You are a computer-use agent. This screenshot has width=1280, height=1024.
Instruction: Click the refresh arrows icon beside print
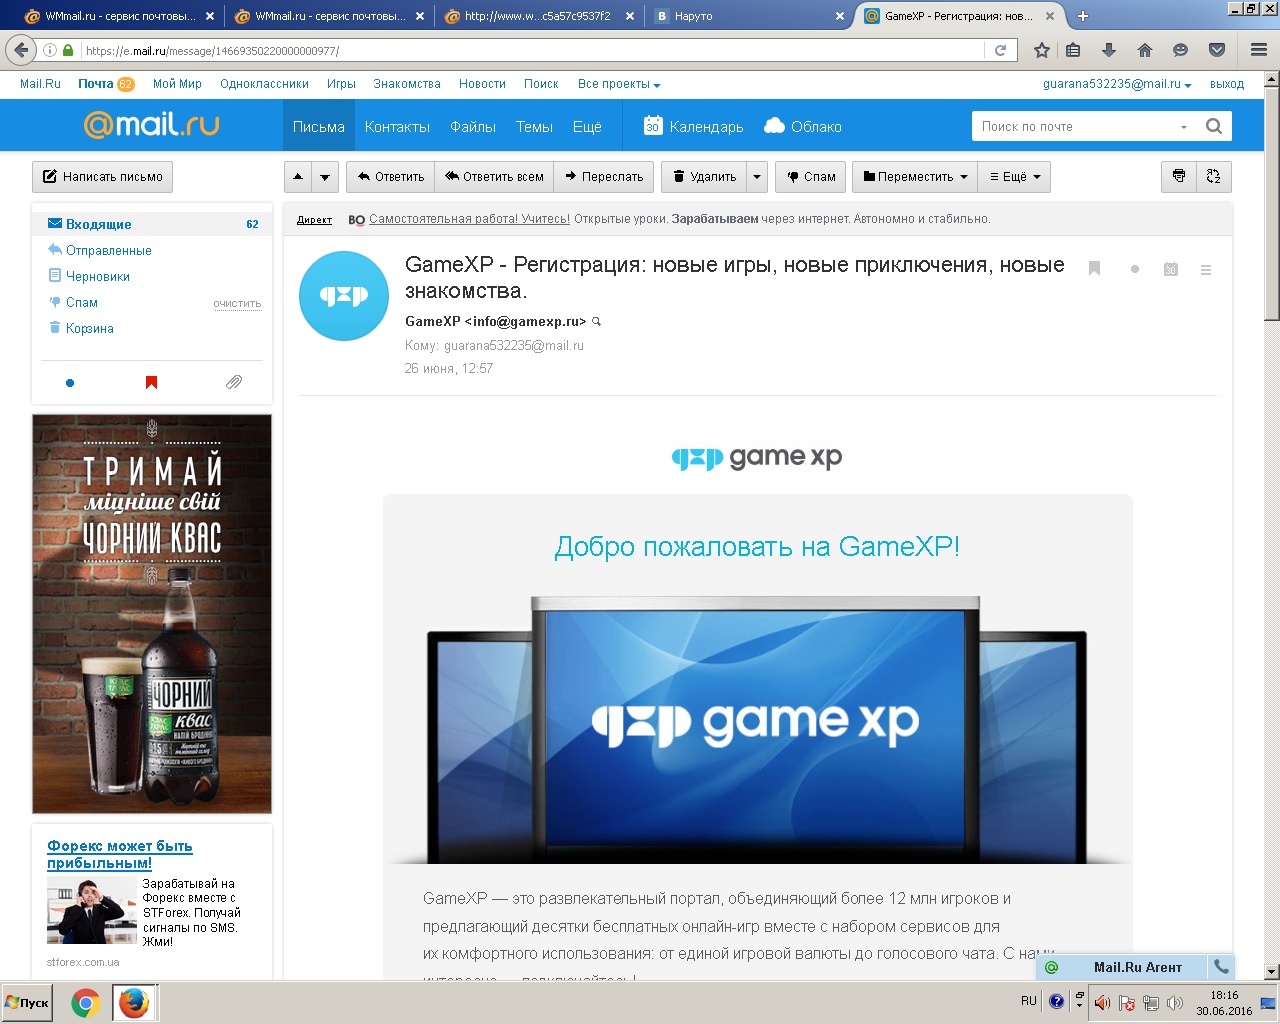1213,176
